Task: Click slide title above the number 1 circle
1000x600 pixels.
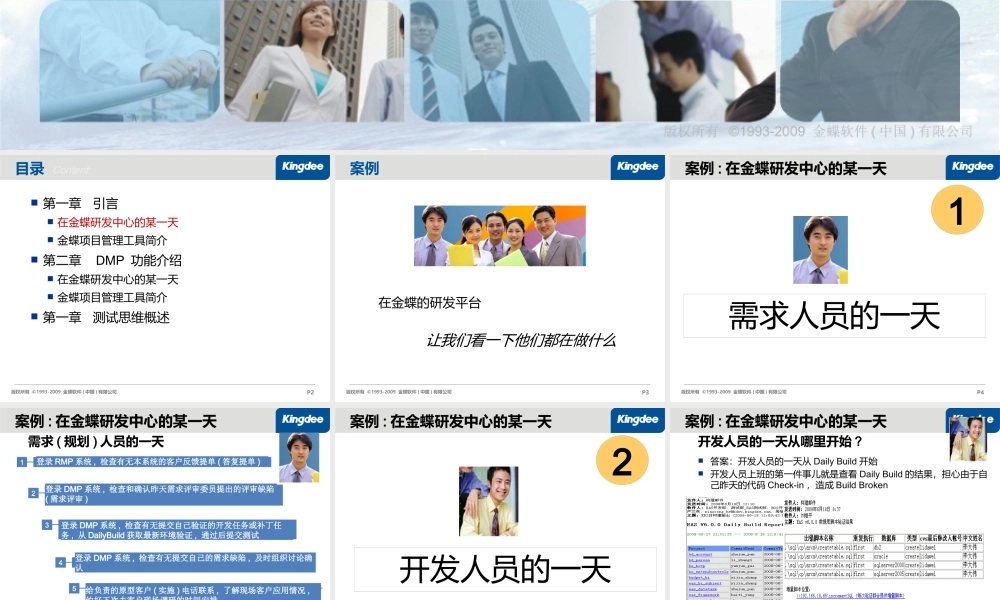Action: click(786, 169)
